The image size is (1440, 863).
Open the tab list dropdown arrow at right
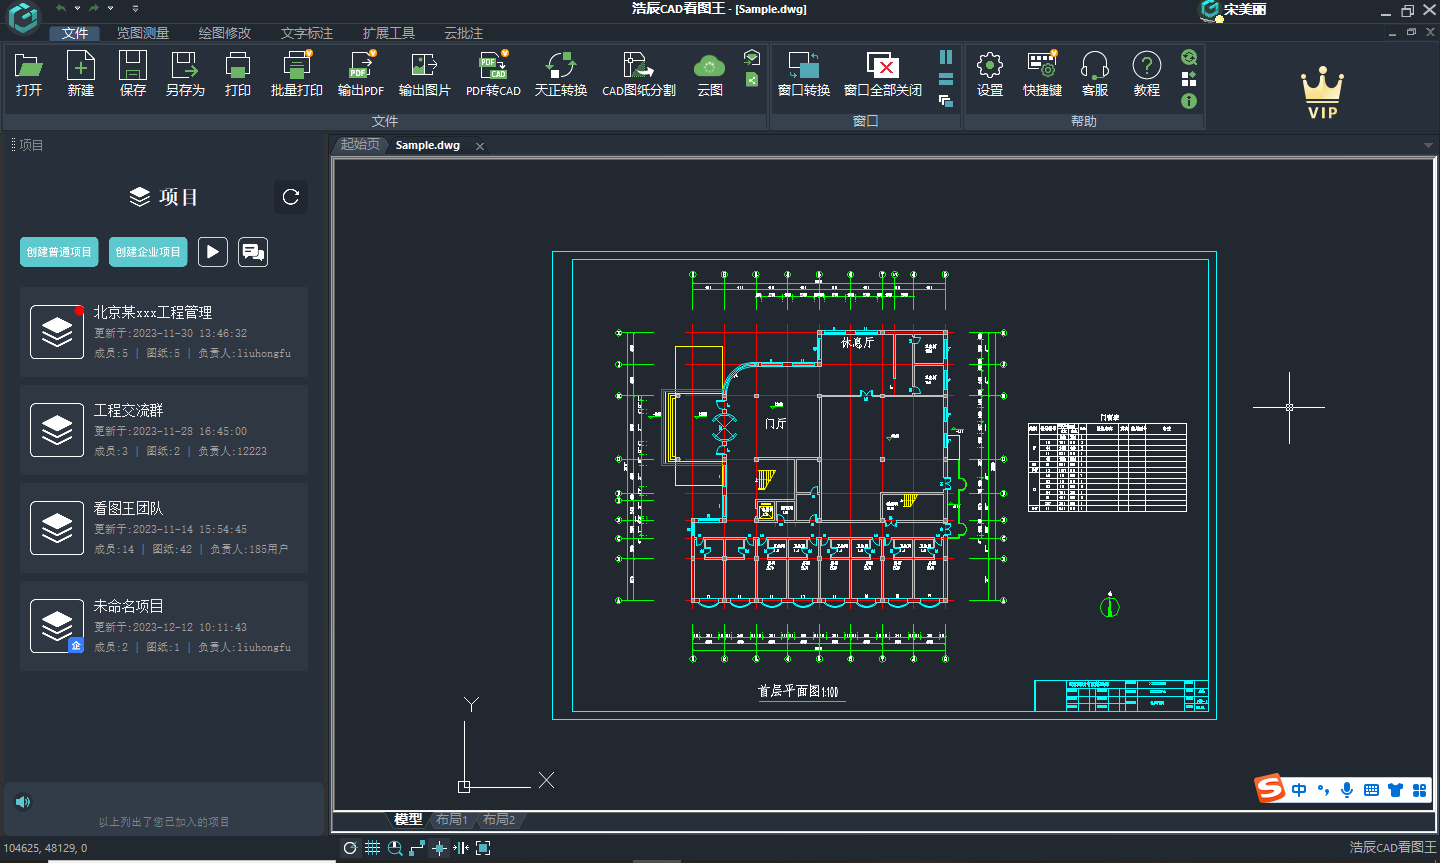1428,145
